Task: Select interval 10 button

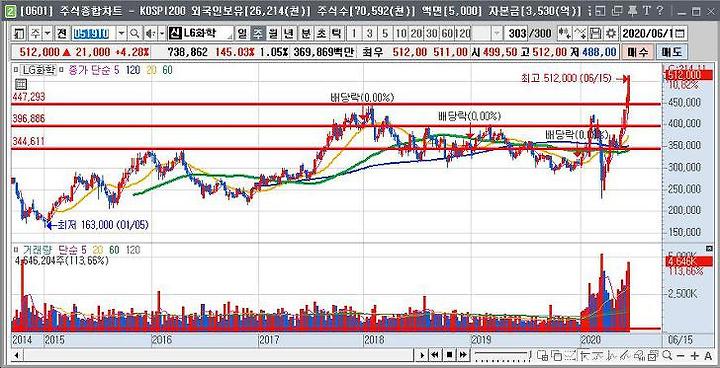Action: (x=401, y=34)
